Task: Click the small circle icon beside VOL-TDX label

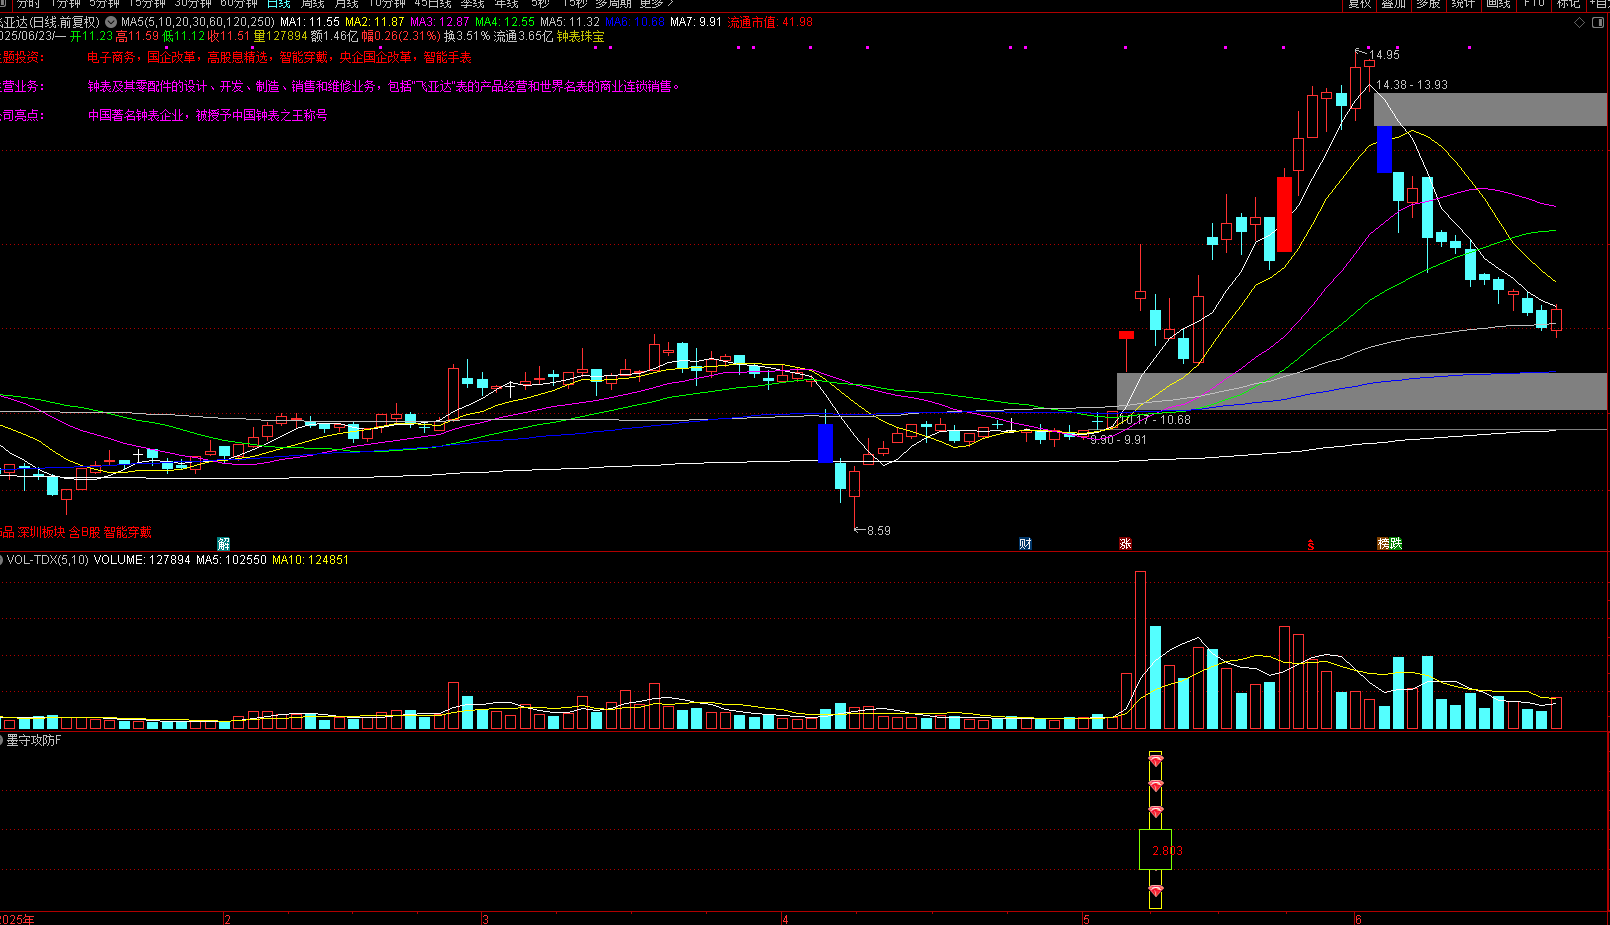Action: point(1,560)
